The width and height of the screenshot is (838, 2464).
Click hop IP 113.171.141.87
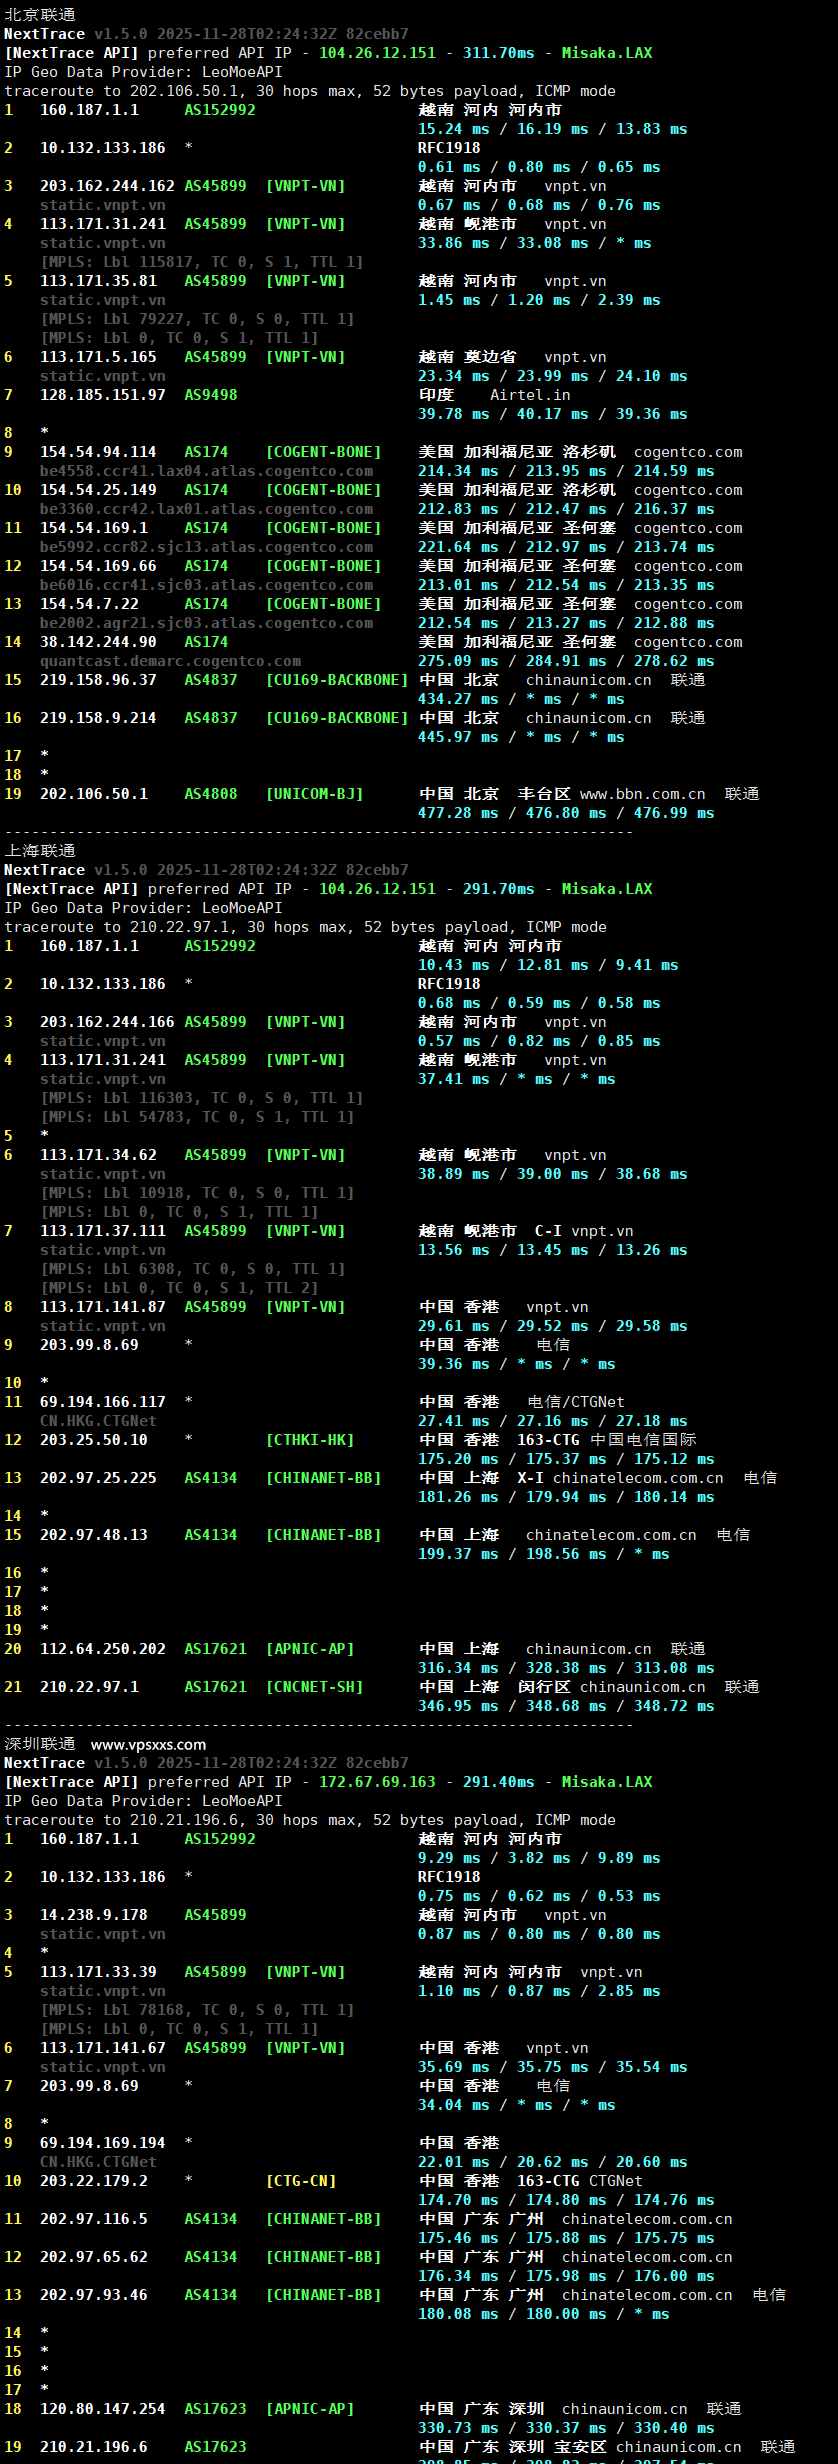point(103,1307)
